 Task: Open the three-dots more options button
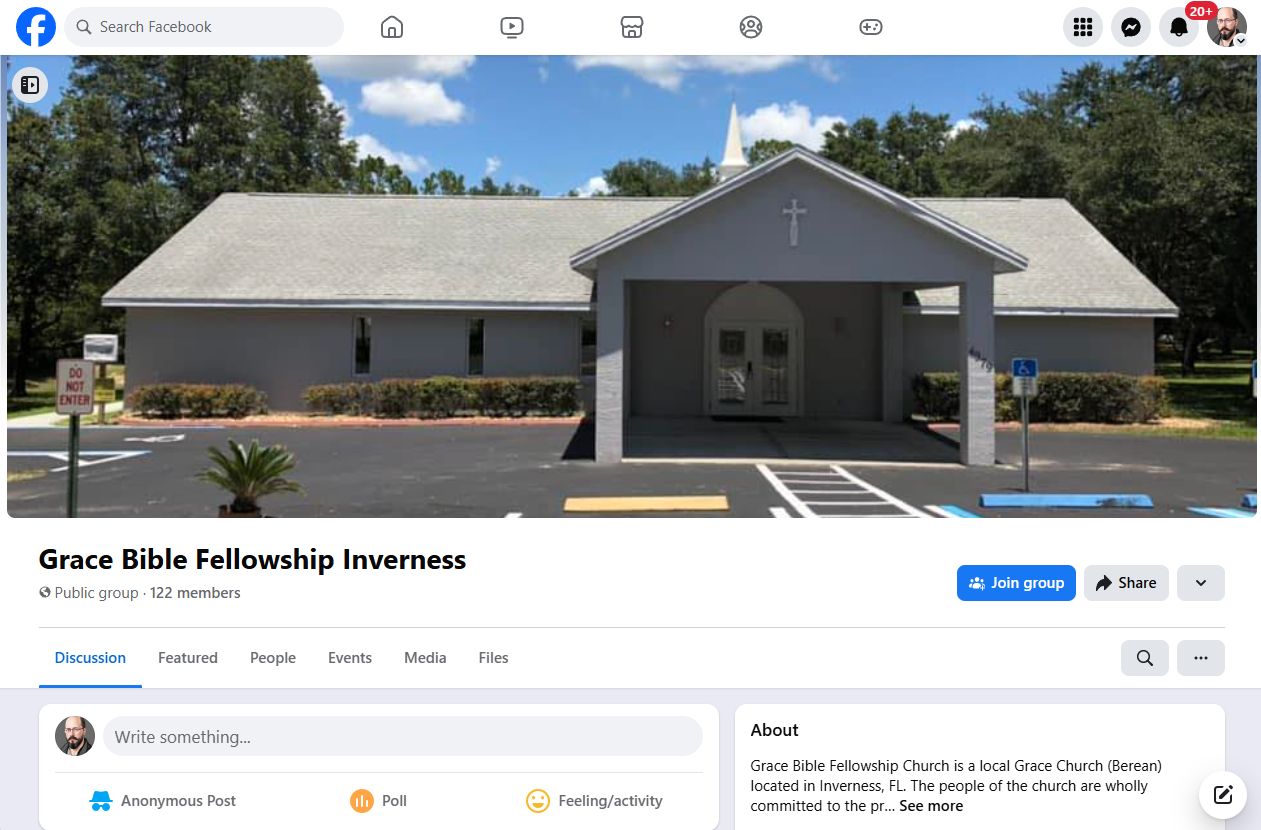1201,658
